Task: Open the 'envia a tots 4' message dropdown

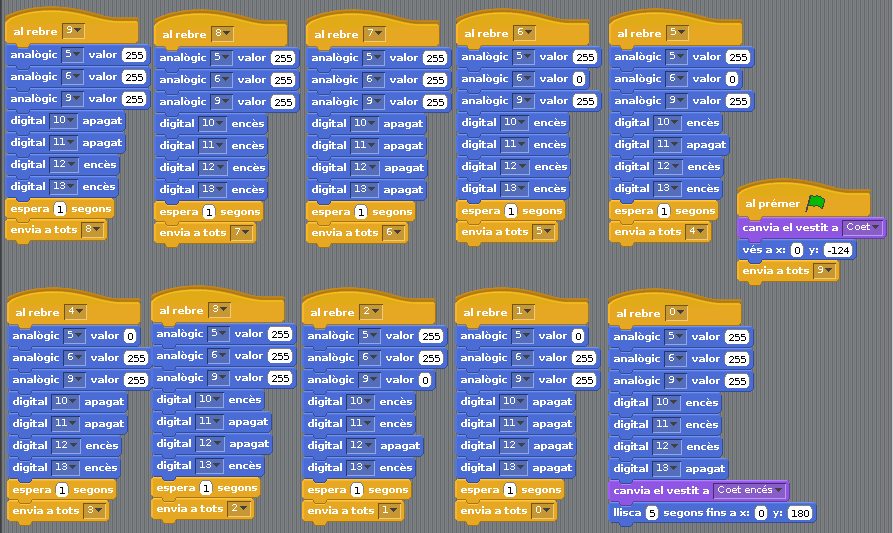Action: 697,231
